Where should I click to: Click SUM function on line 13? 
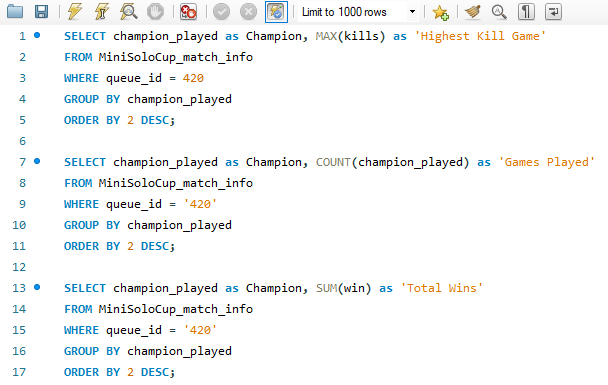tap(326, 288)
